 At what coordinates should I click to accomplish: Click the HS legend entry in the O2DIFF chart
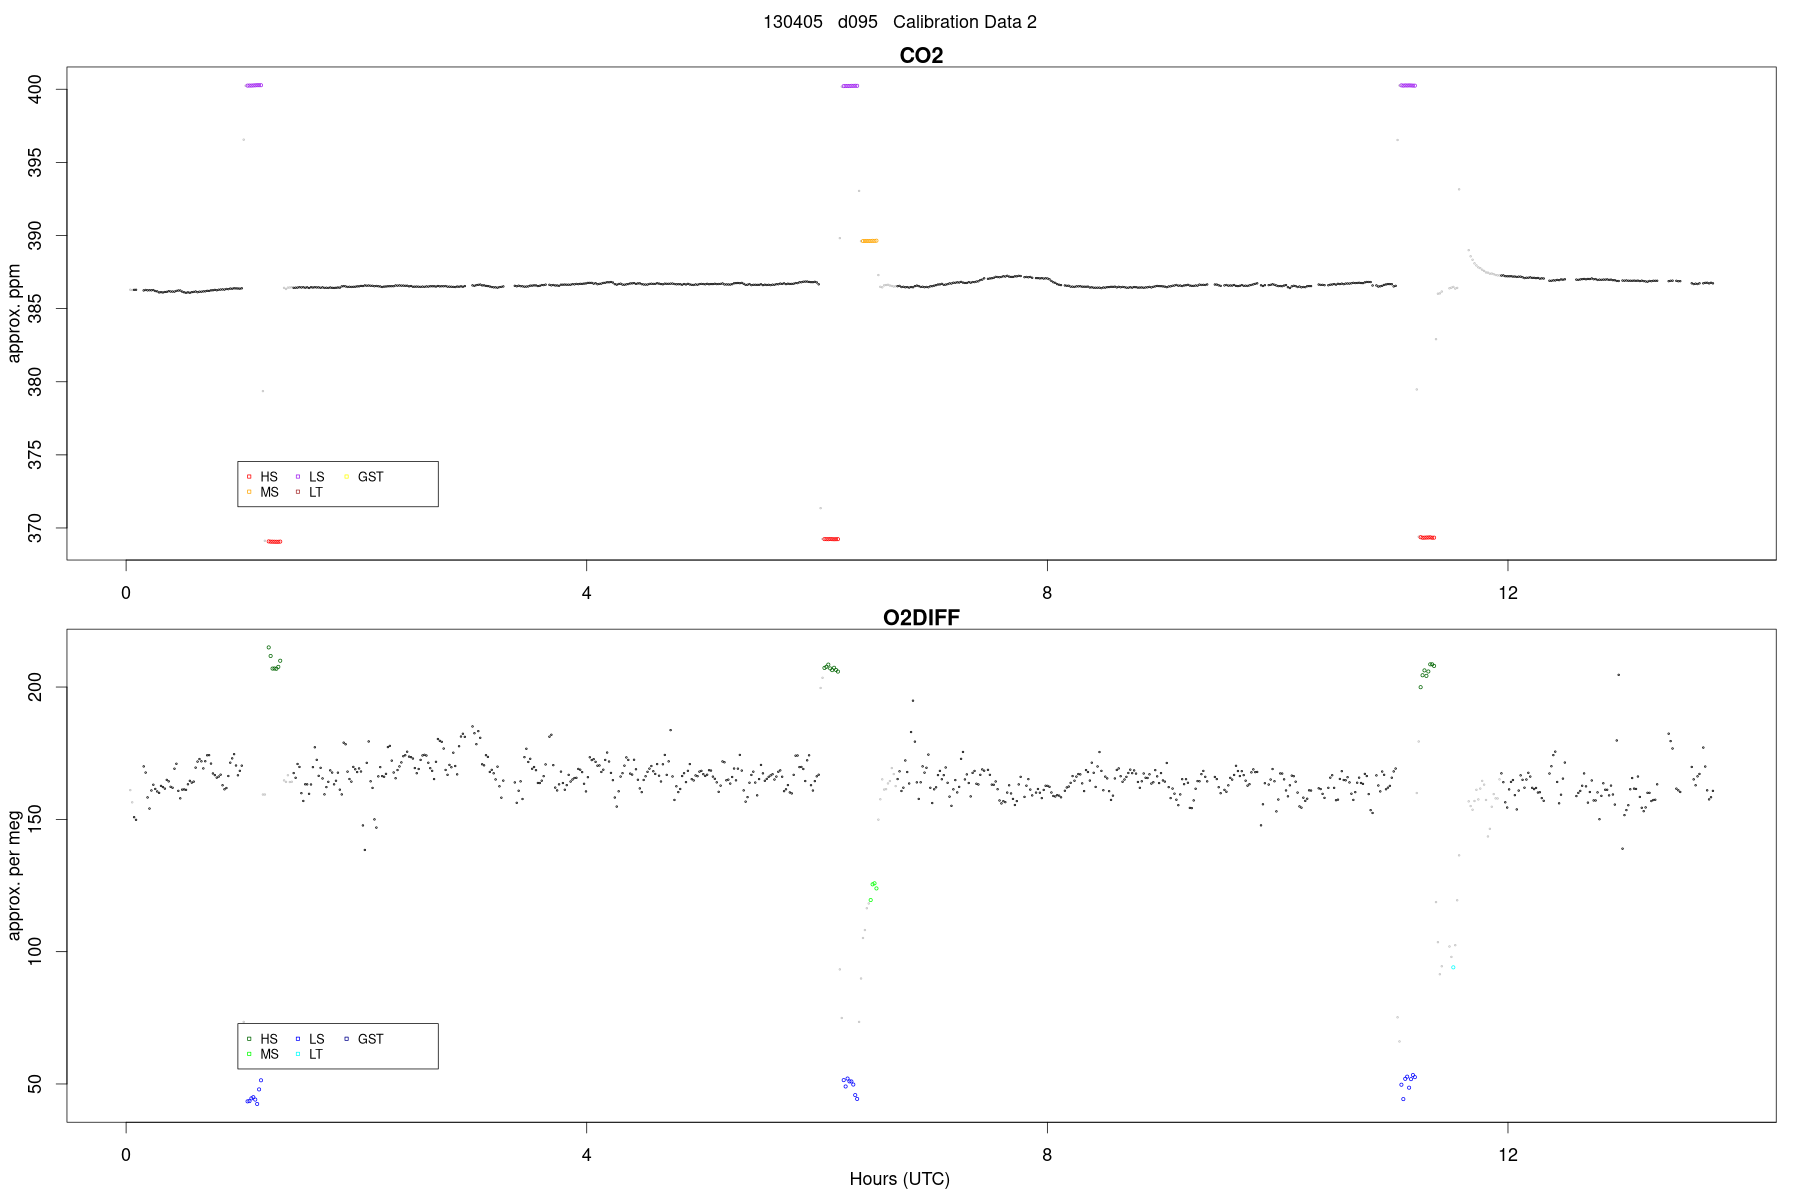(x=263, y=1039)
